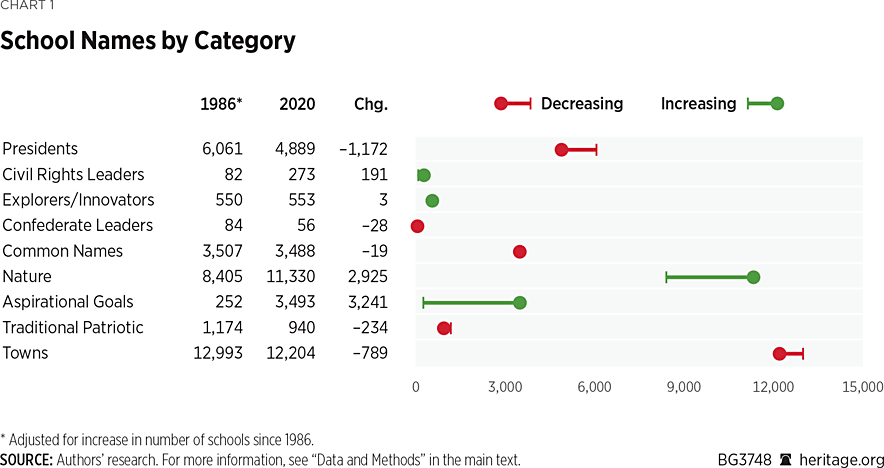Click the 15,000 axis label
Screen dimensions: 884x468
tap(863, 387)
